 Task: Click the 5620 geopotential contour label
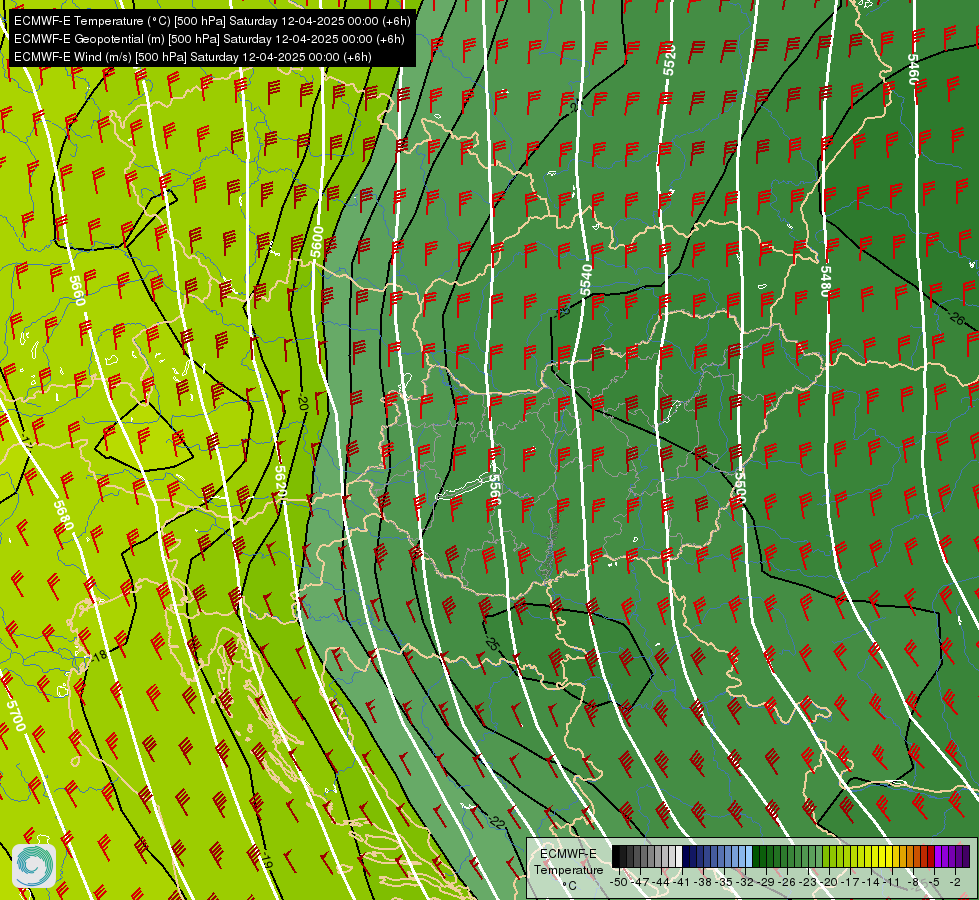click(280, 482)
